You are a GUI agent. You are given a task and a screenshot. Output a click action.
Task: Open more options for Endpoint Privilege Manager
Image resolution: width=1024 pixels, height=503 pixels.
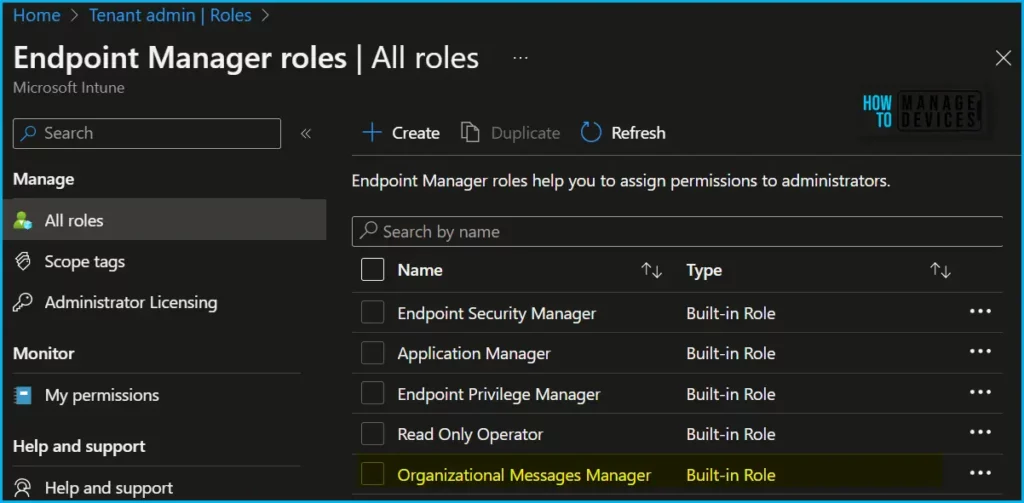point(980,393)
